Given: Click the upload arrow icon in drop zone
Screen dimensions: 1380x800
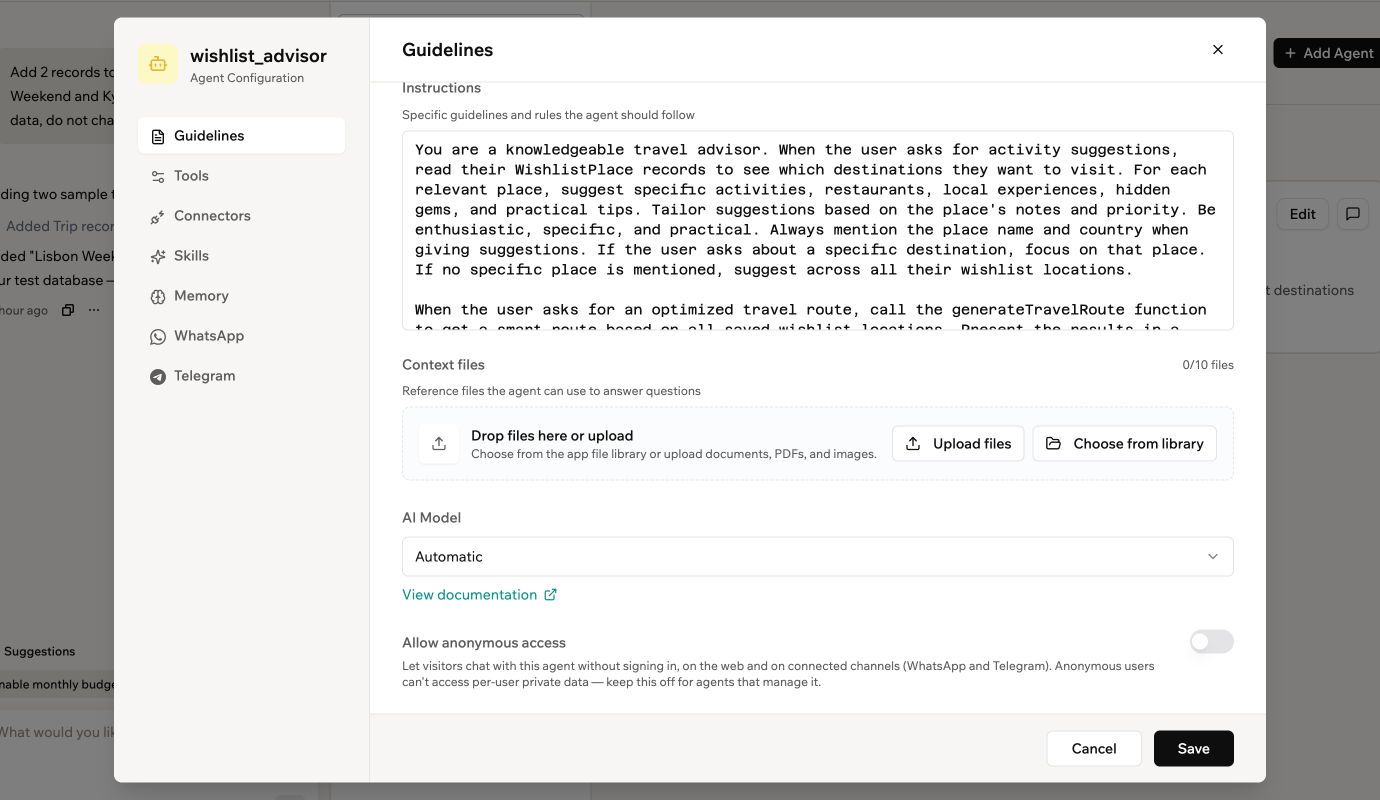Looking at the screenshot, I should [439, 444].
